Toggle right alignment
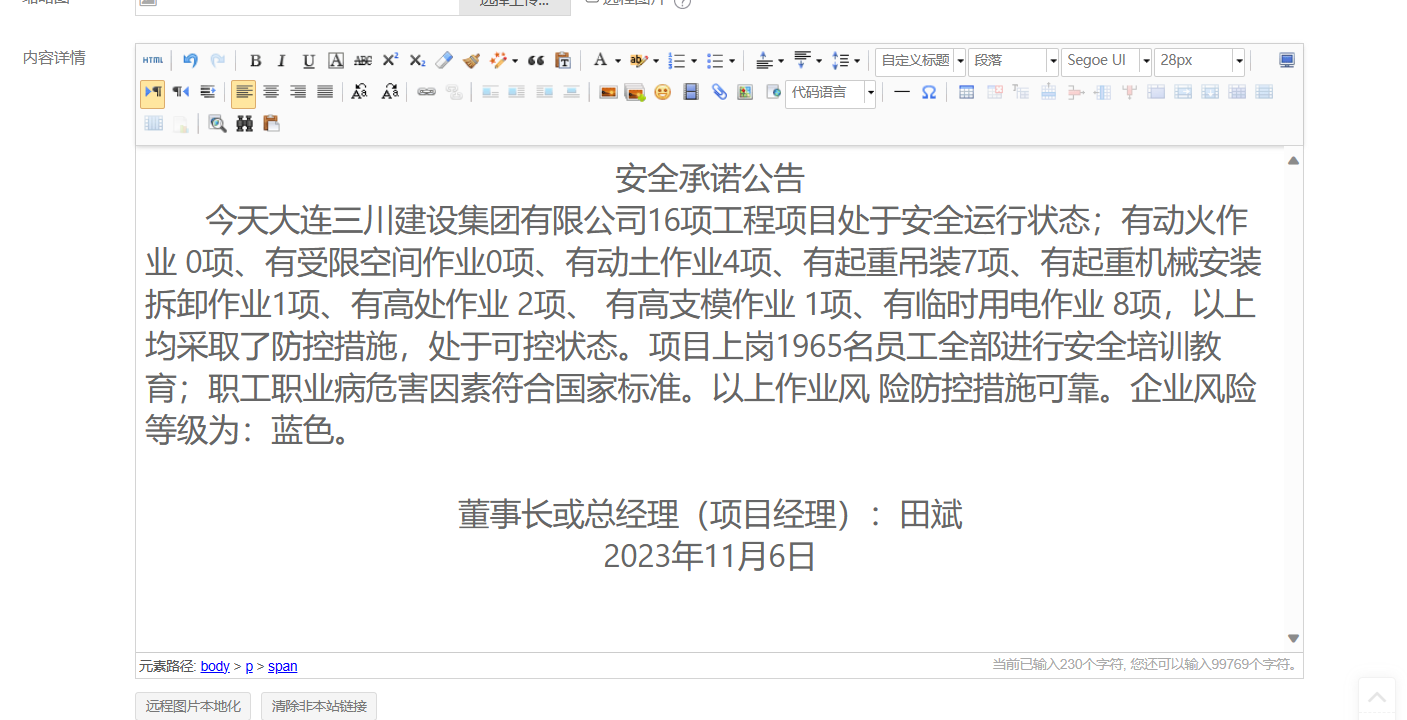This screenshot has width=1407, height=720. tap(298, 92)
